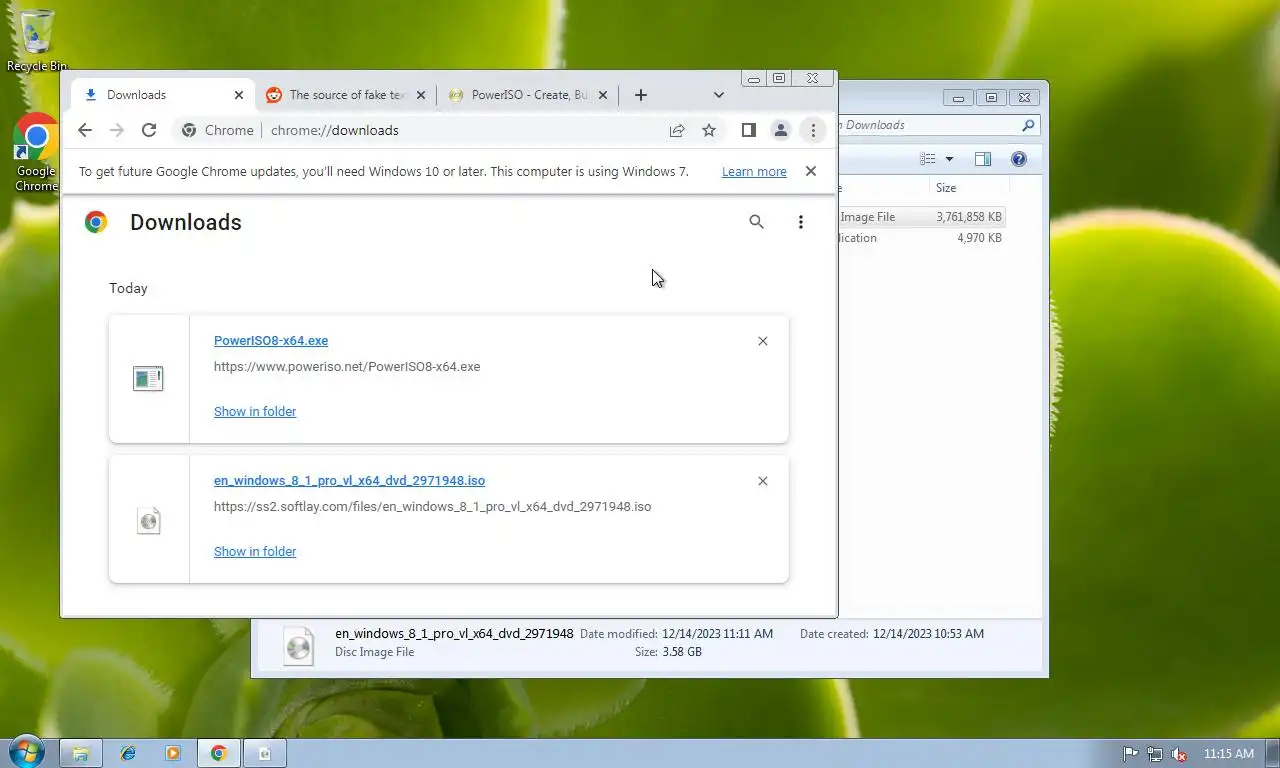This screenshot has width=1280, height=768.
Task: Click Date created value in details pane
Action: 928,634
